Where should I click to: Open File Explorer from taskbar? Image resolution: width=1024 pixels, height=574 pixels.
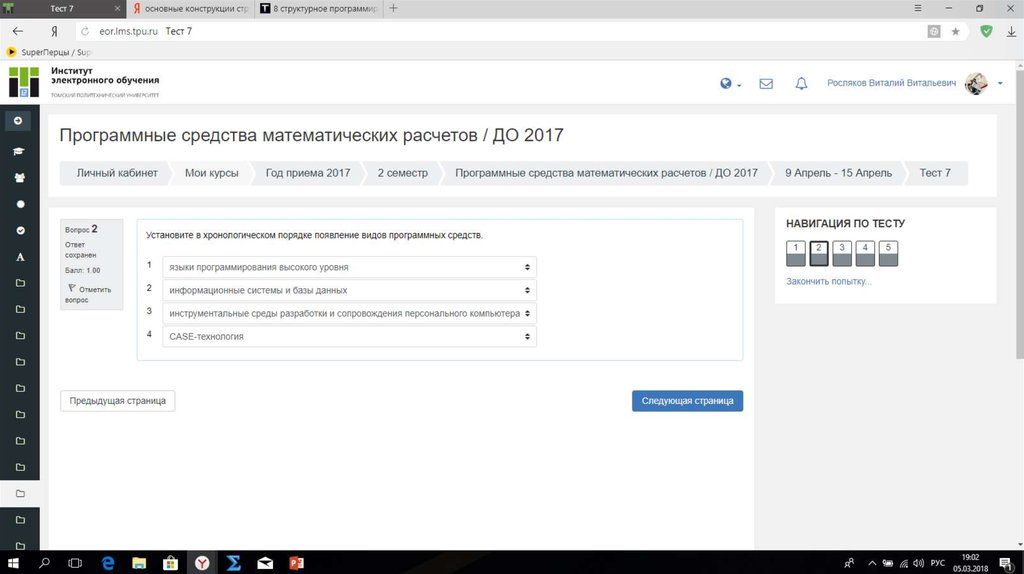pyautogui.click(x=139, y=563)
